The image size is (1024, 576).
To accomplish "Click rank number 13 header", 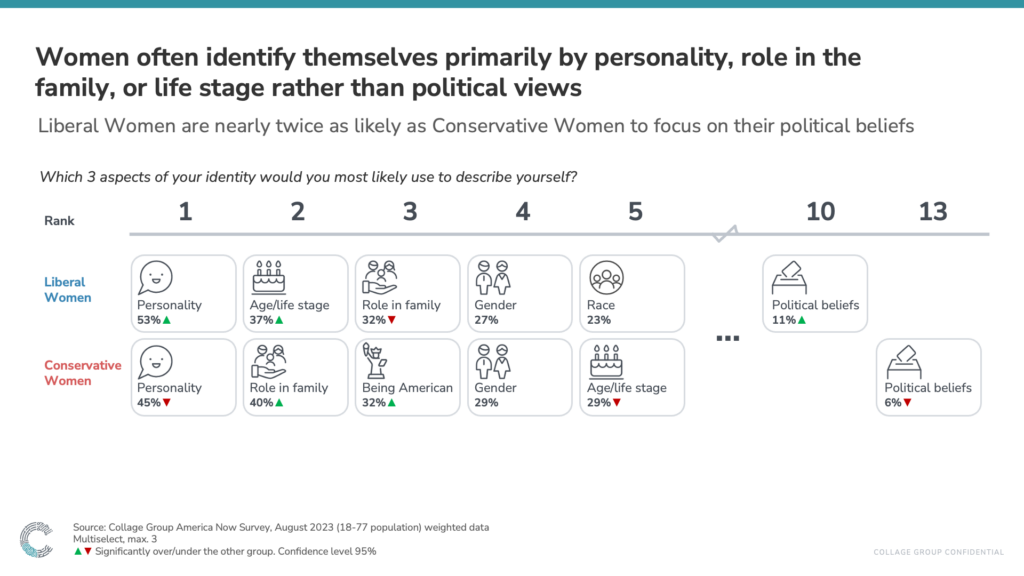I will pos(933,212).
